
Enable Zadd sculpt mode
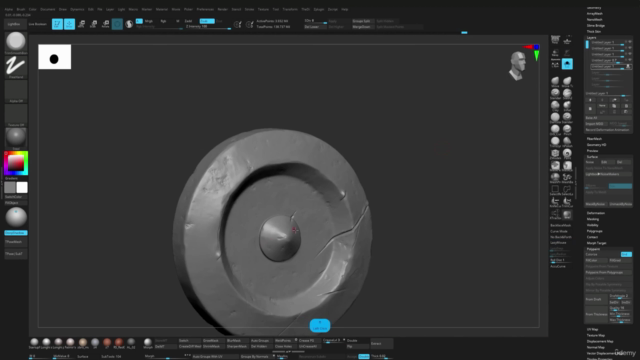click(x=188, y=21)
